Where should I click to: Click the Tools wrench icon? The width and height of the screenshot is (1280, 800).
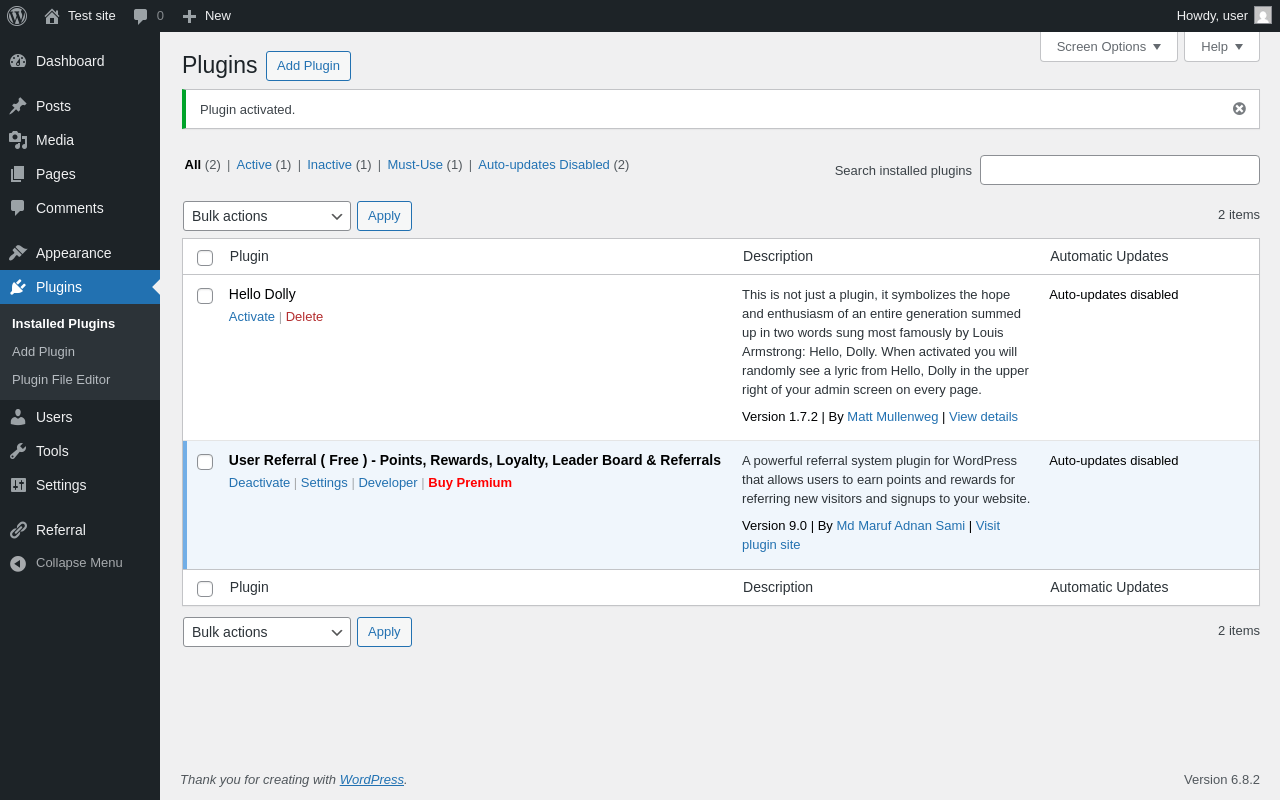[x=18, y=451]
